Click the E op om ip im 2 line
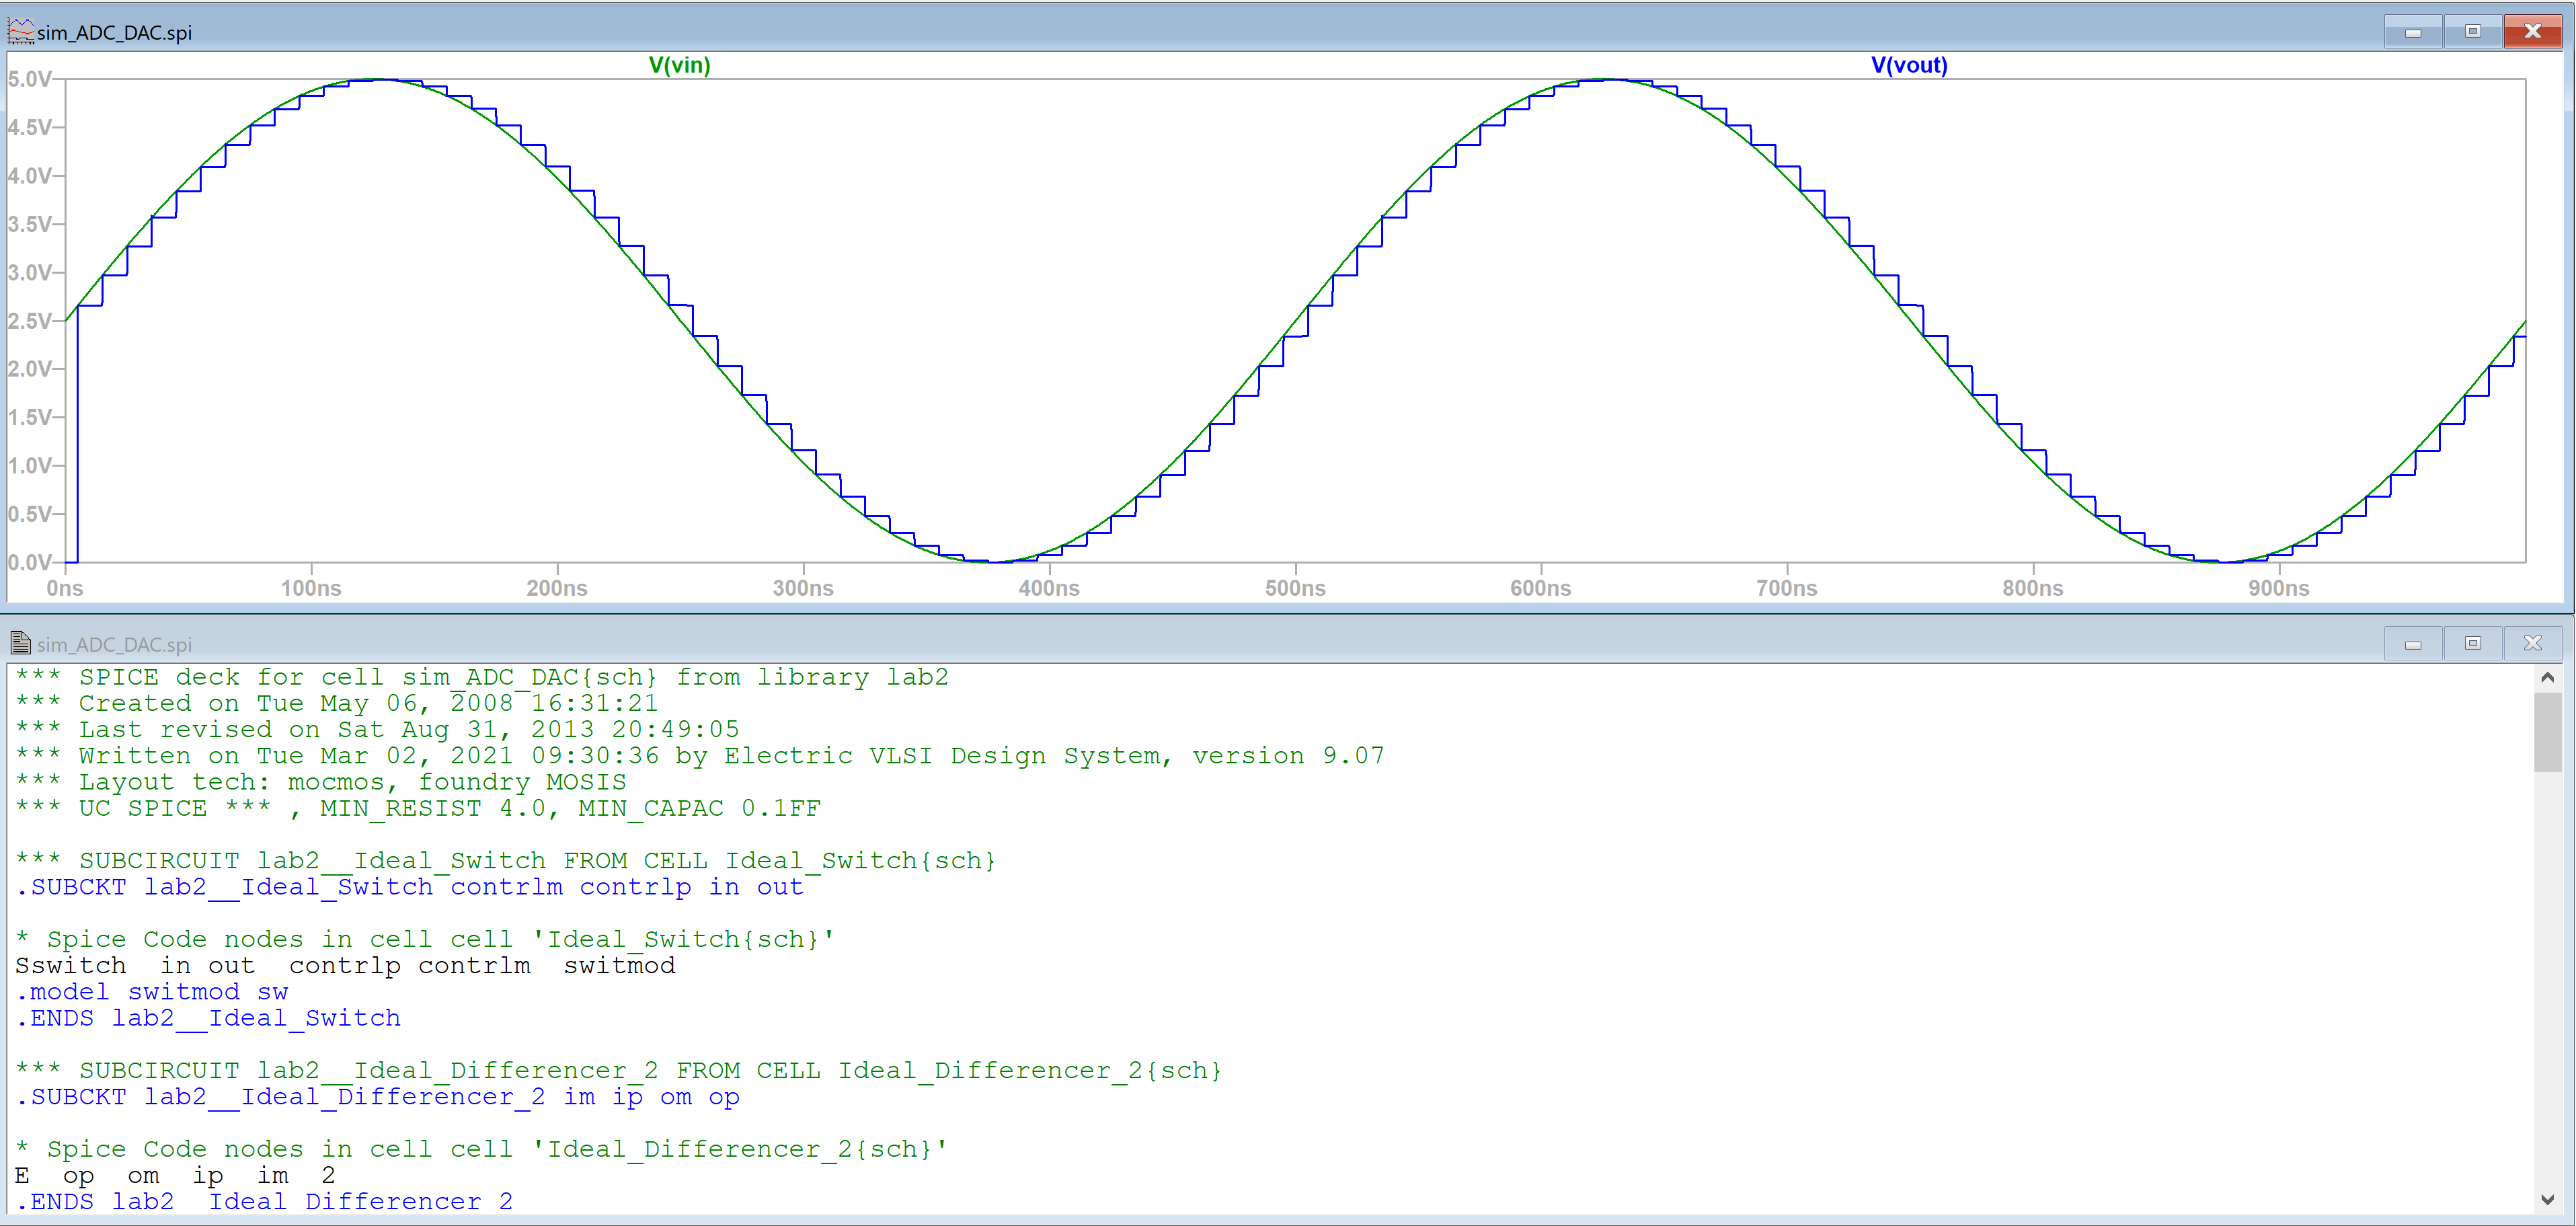Viewport: 2576px width, 1226px height. pos(175,1175)
